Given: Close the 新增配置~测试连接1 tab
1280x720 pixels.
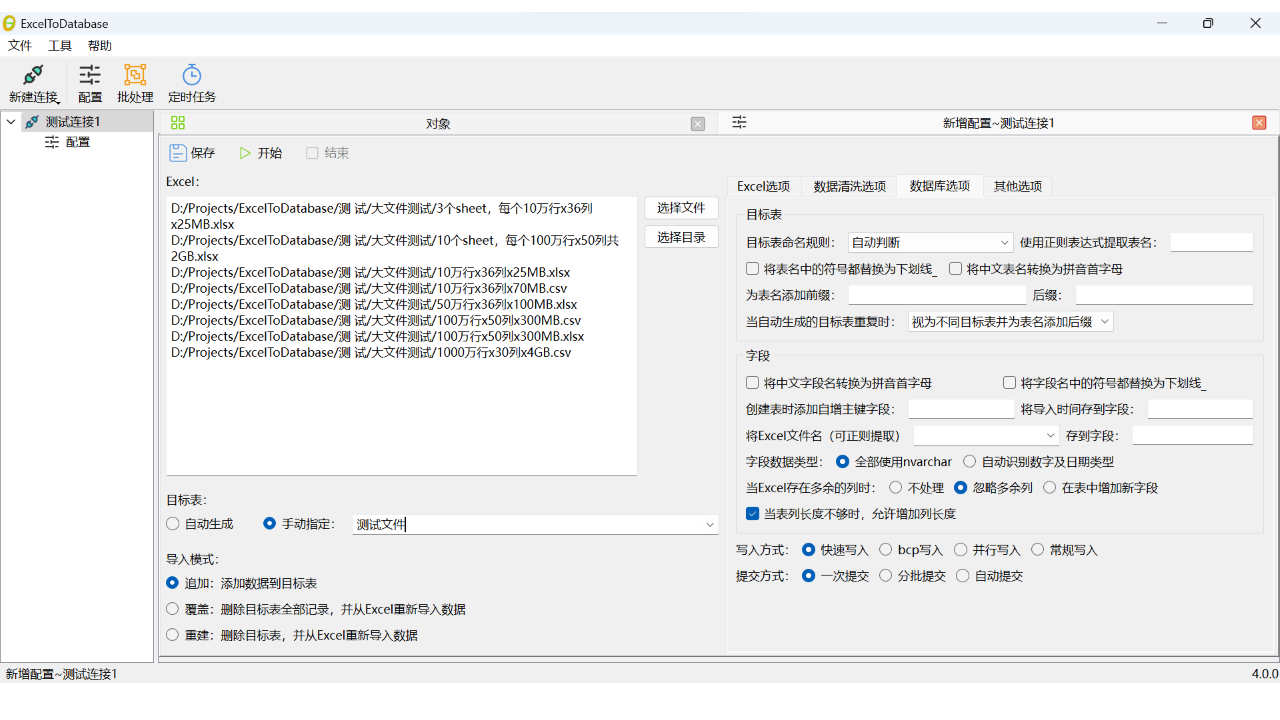Looking at the screenshot, I should [x=1259, y=123].
